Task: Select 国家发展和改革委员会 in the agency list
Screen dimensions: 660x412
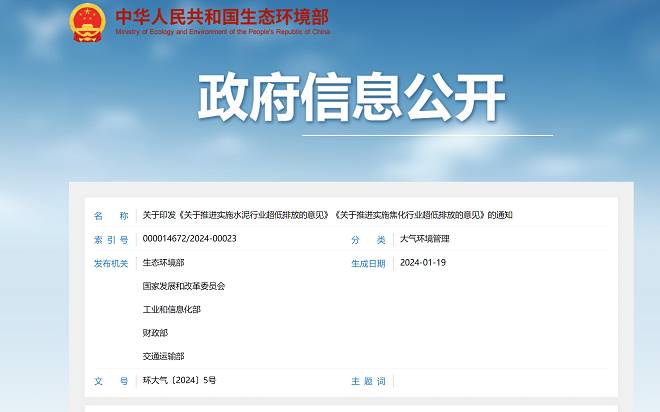Action: tap(184, 286)
